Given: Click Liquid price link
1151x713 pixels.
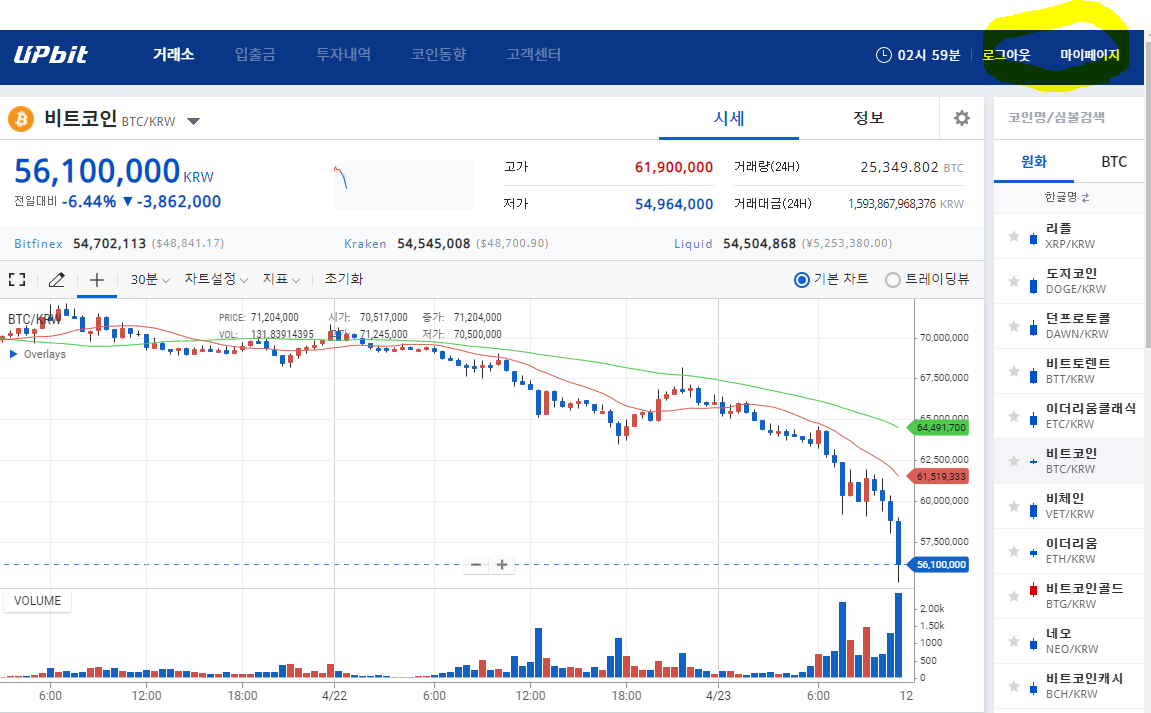Looking at the screenshot, I should 783,244.
